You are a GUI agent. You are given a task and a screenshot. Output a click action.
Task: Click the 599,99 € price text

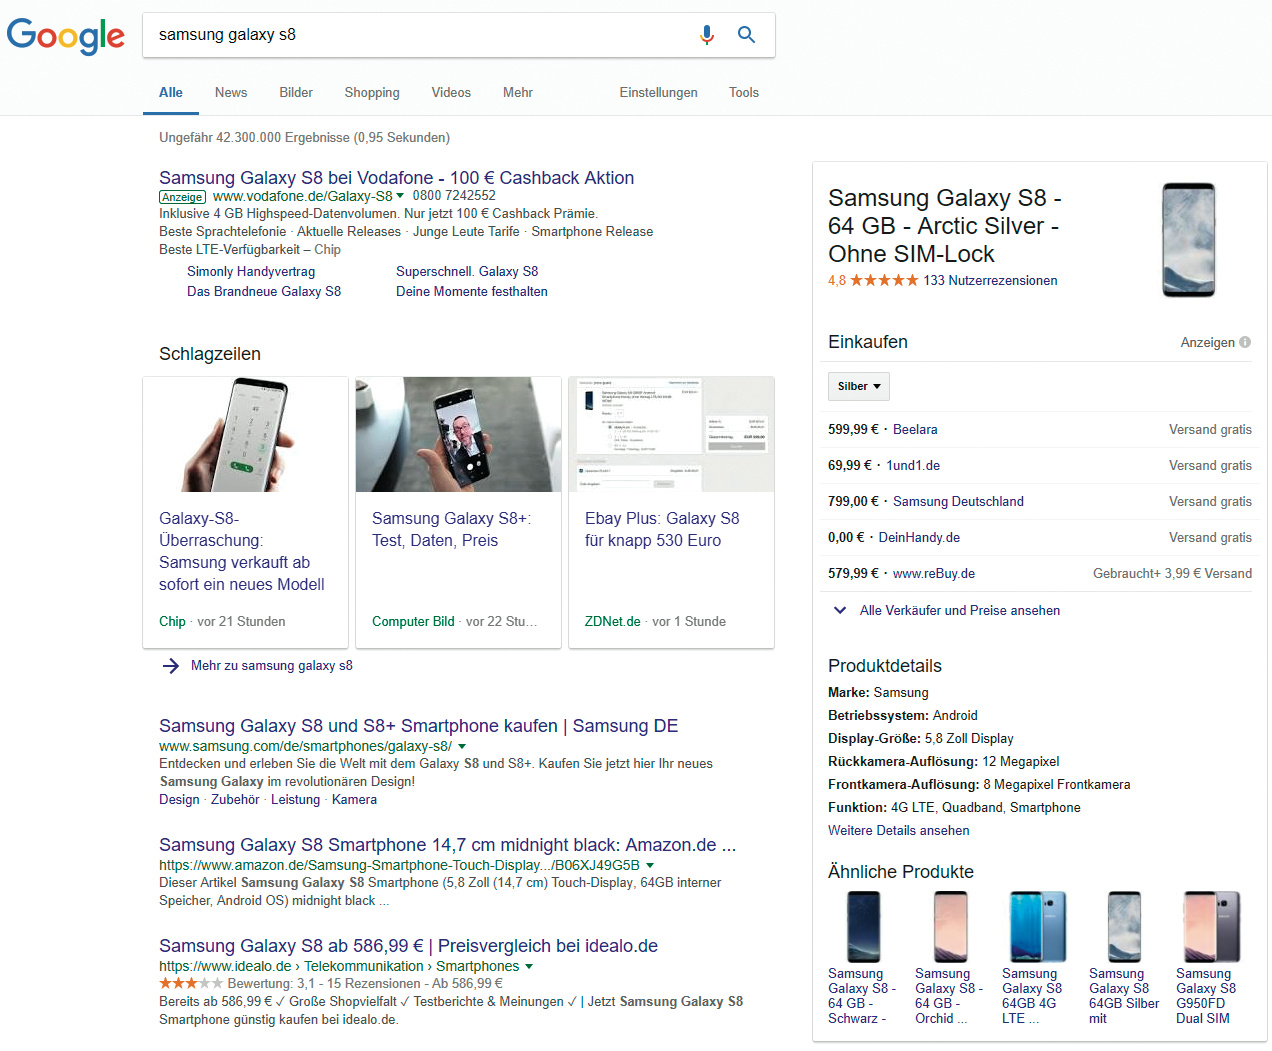[853, 429]
